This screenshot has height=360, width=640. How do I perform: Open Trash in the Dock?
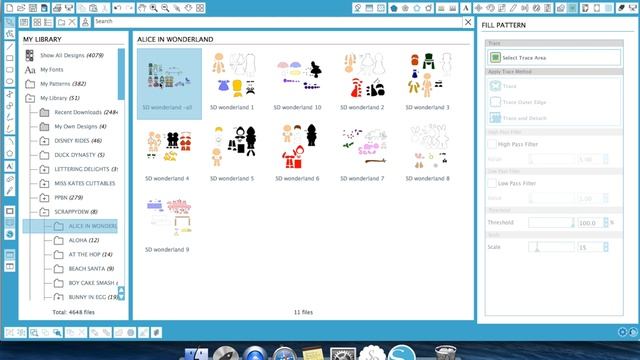(x=445, y=353)
